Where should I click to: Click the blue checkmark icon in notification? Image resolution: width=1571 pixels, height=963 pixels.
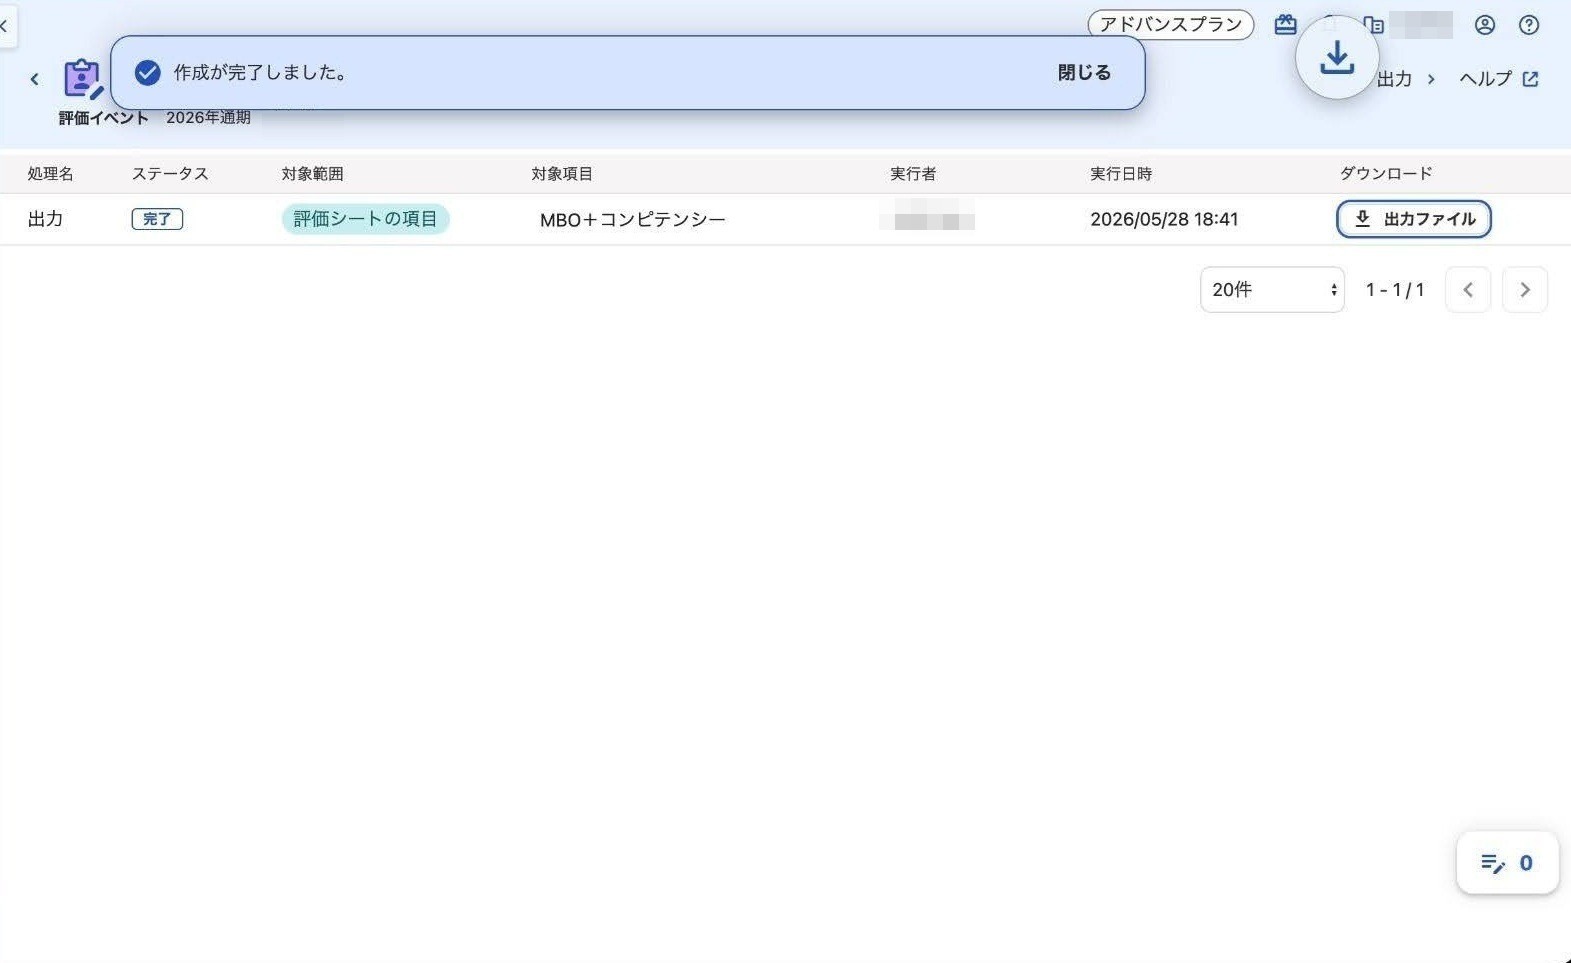pyautogui.click(x=148, y=73)
